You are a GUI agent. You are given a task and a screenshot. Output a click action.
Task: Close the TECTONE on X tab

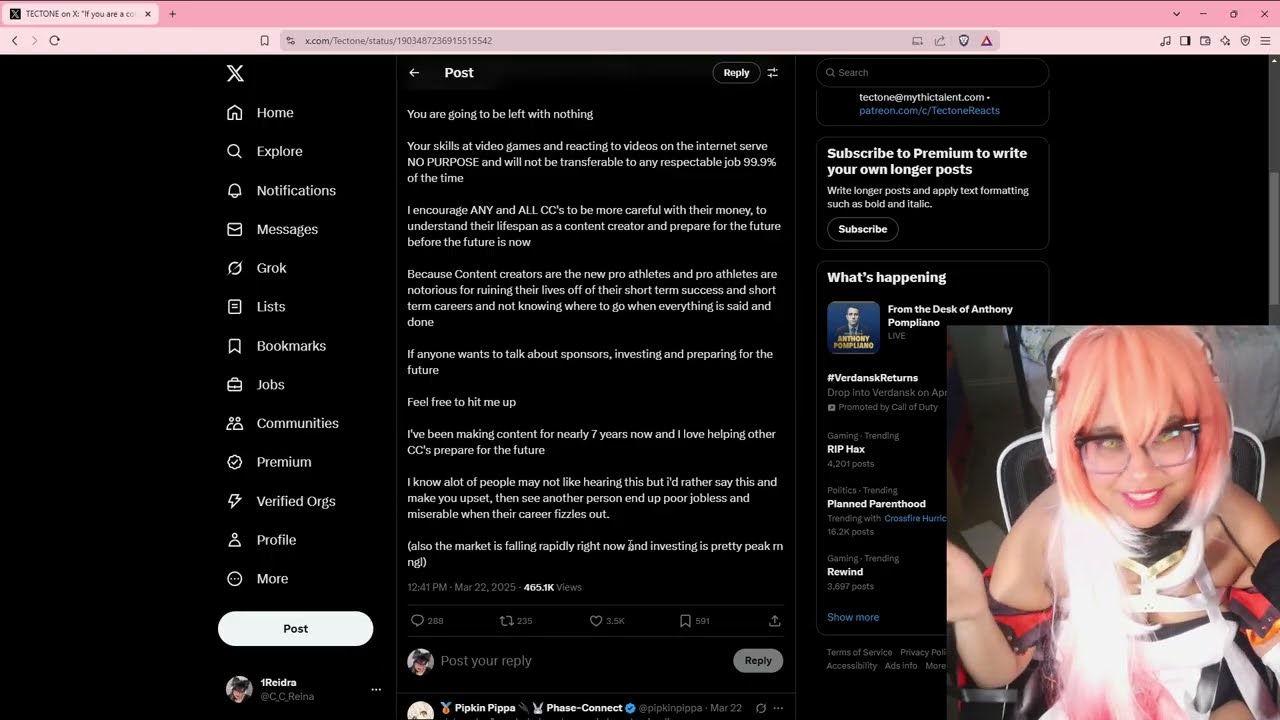(148, 14)
